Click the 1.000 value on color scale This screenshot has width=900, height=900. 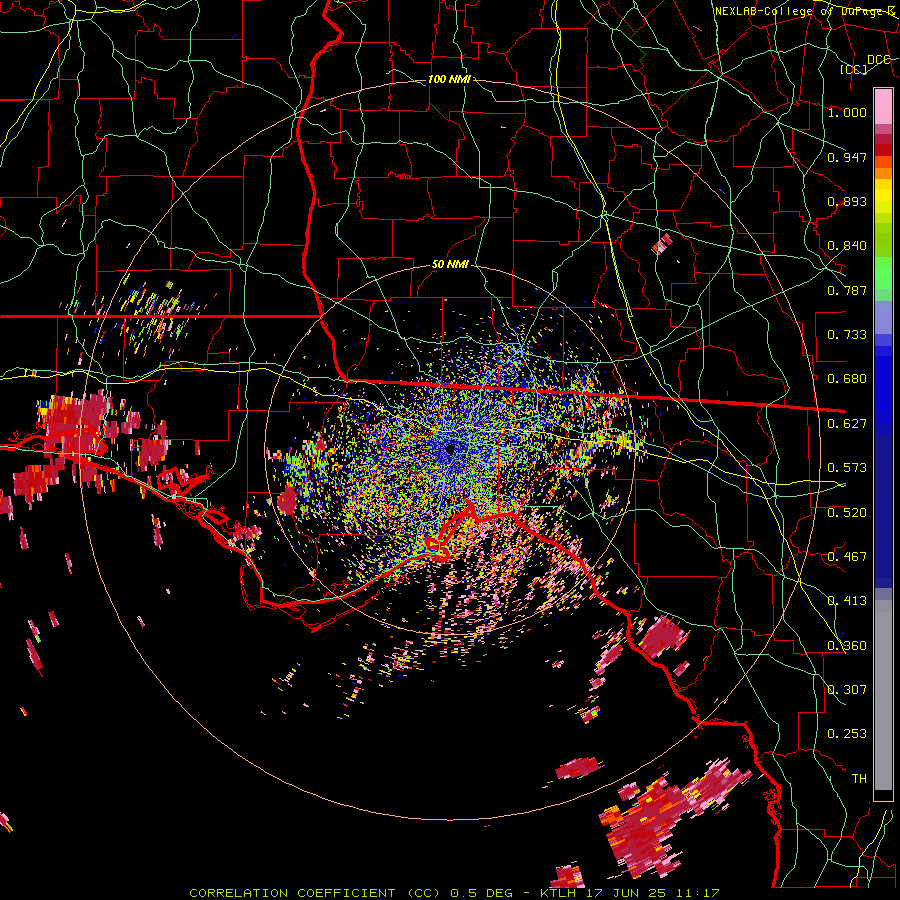pyautogui.click(x=847, y=112)
